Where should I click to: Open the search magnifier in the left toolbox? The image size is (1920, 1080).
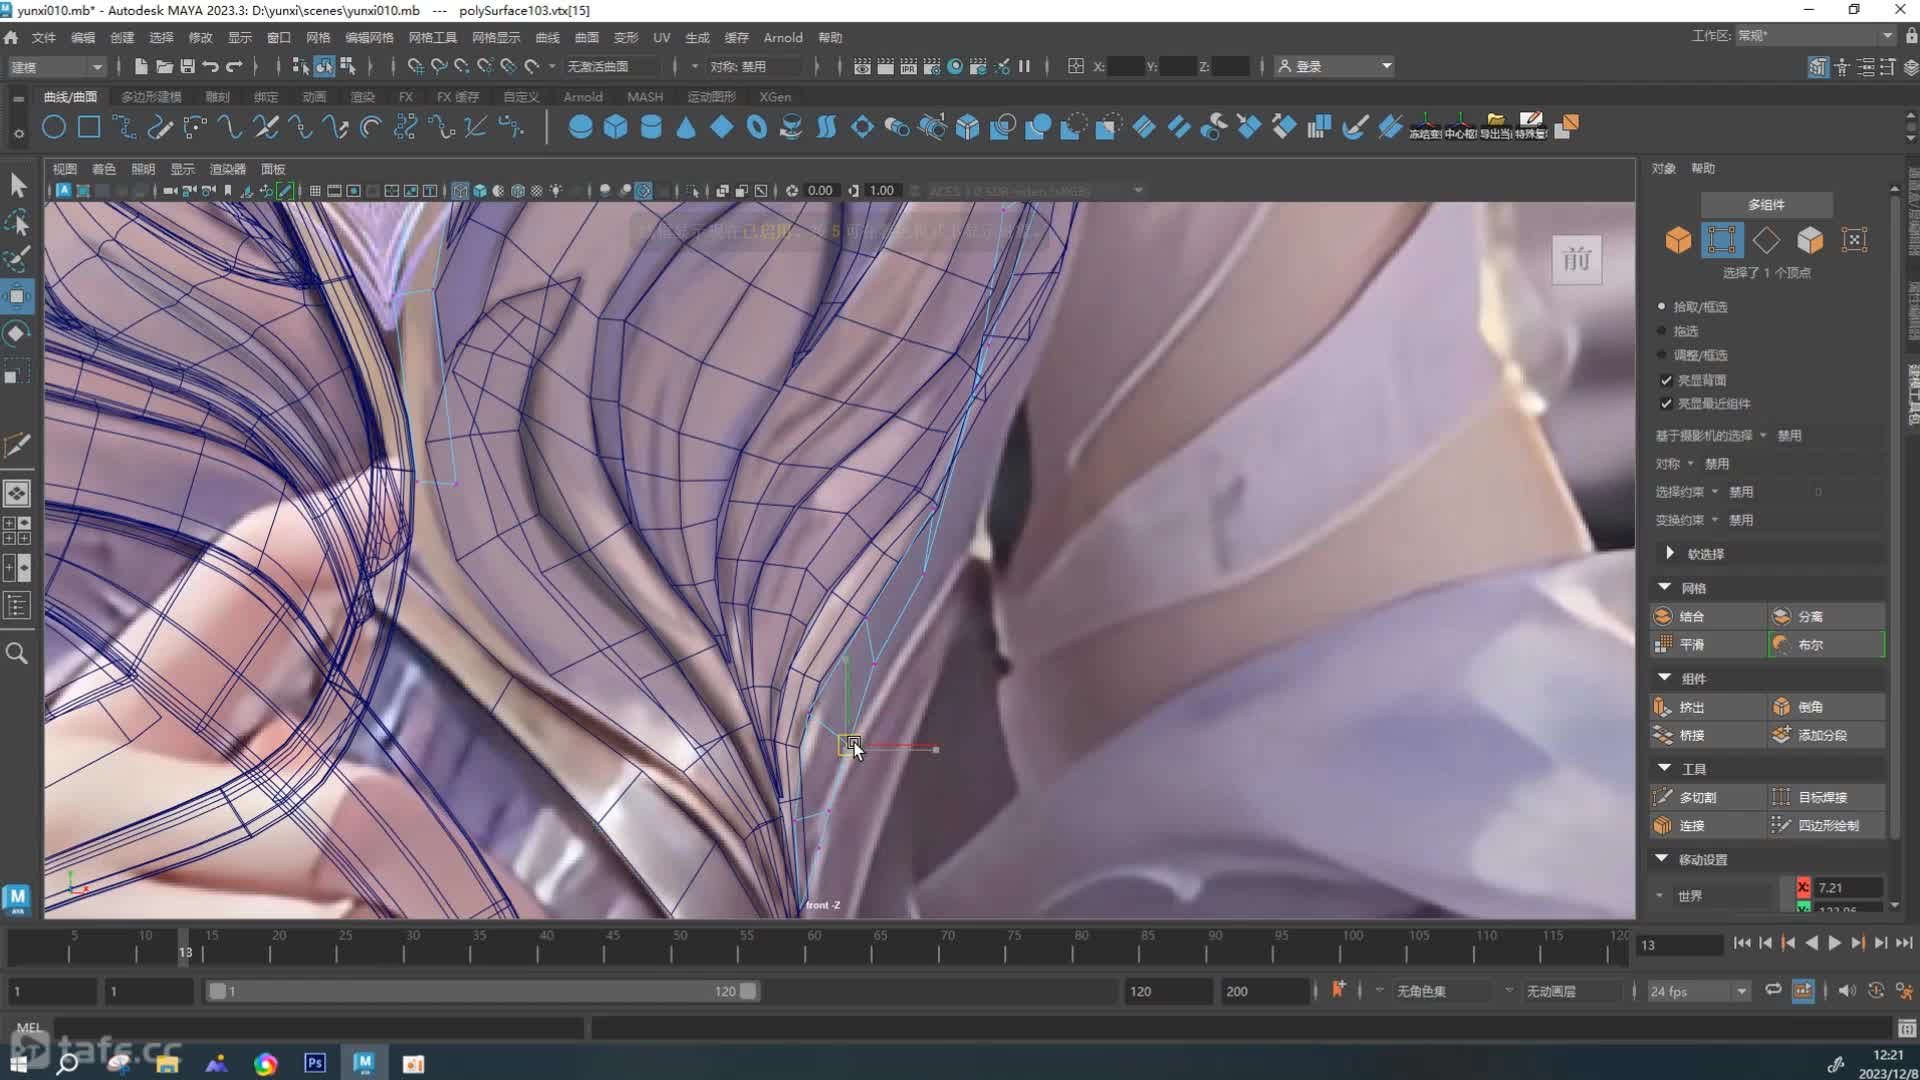pos(17,653)
